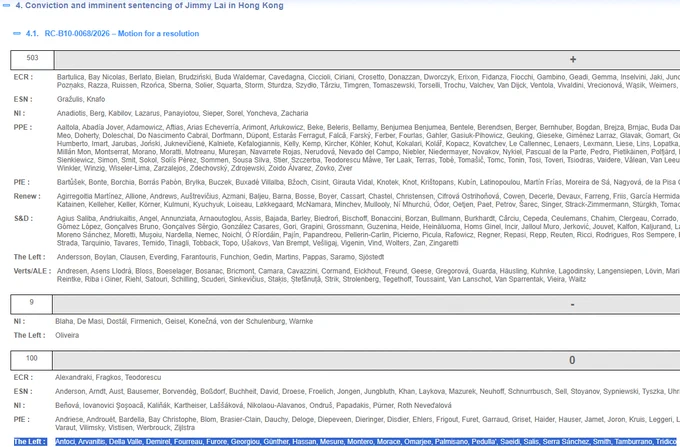The width and height of the screenshot is (680, 447).
Task: Click the name "Zacharia" in NI row
Action: 294,113
